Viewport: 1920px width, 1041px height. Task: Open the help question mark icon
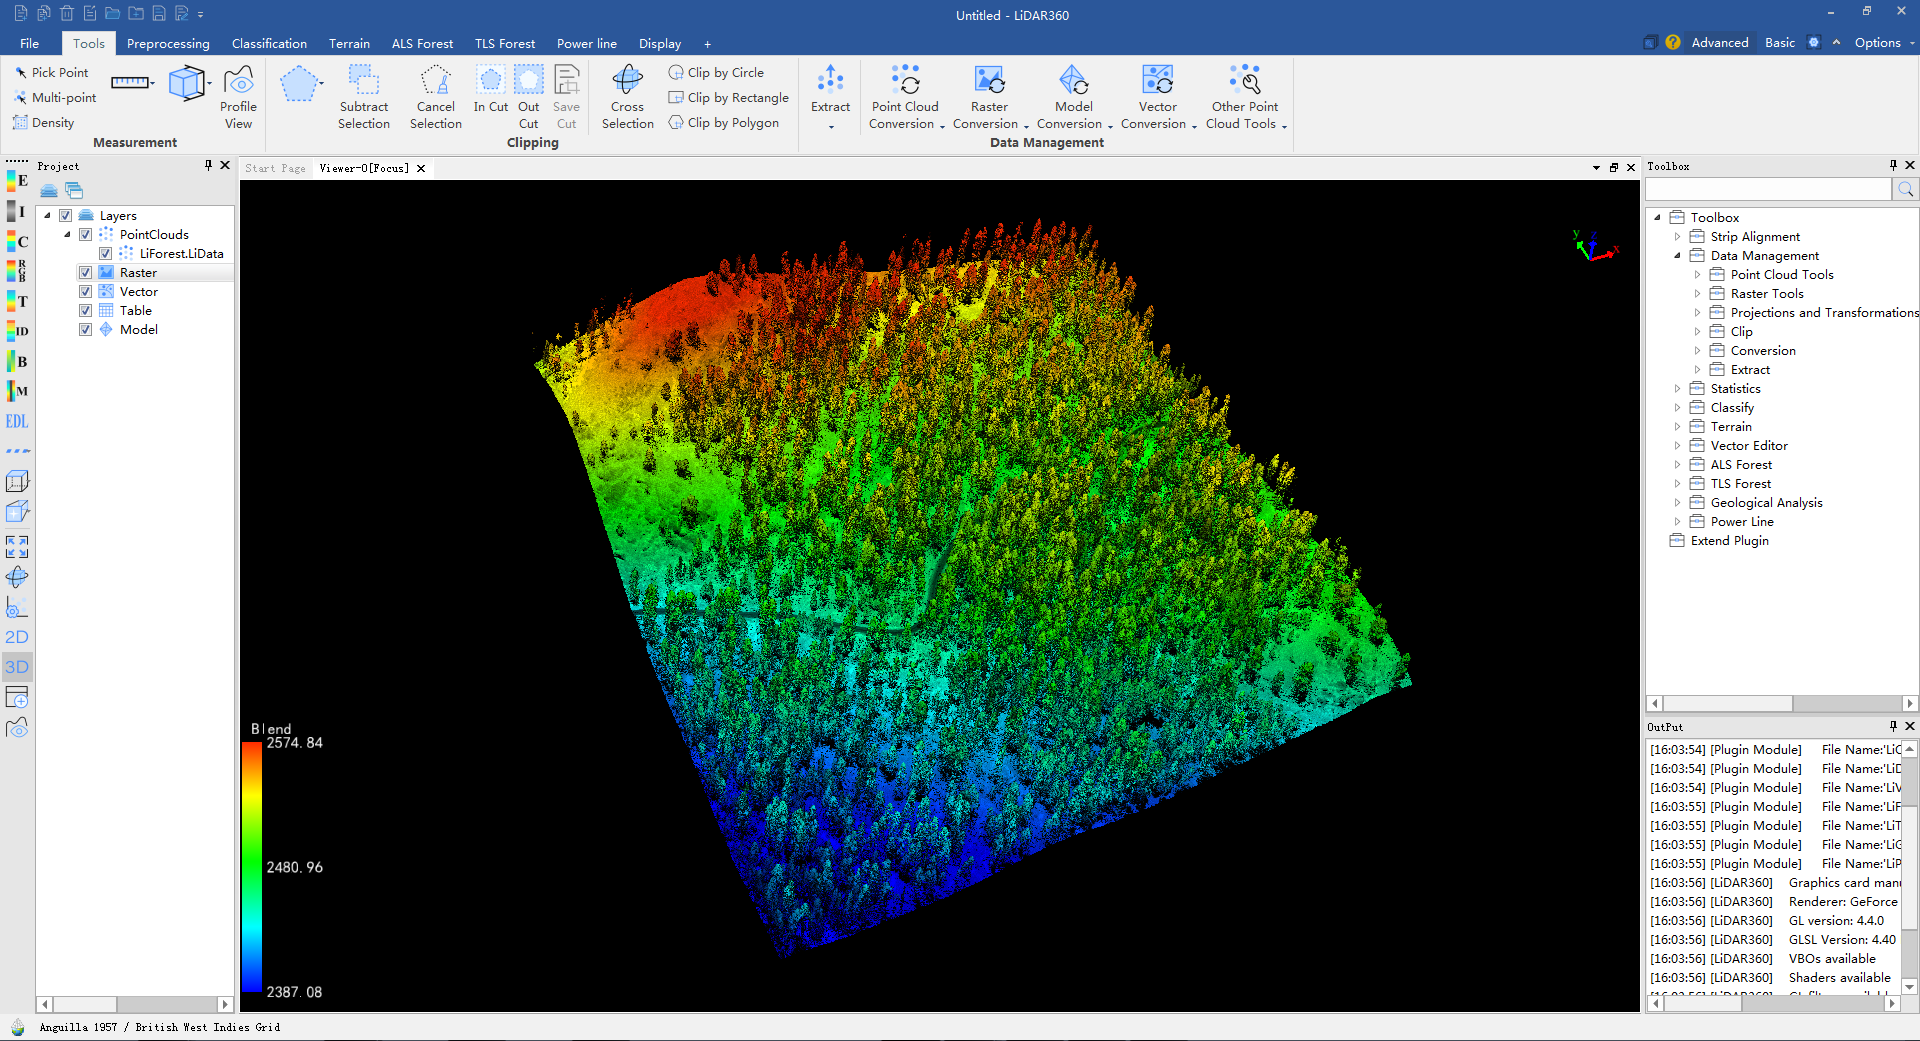[1673, 42]
